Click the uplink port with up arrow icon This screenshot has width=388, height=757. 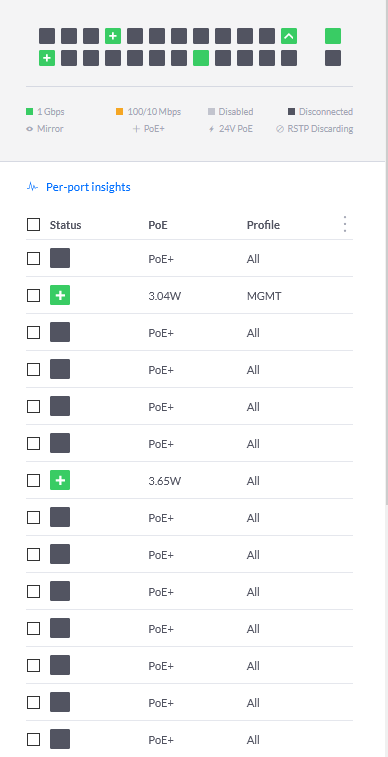(x=289, y=36)
